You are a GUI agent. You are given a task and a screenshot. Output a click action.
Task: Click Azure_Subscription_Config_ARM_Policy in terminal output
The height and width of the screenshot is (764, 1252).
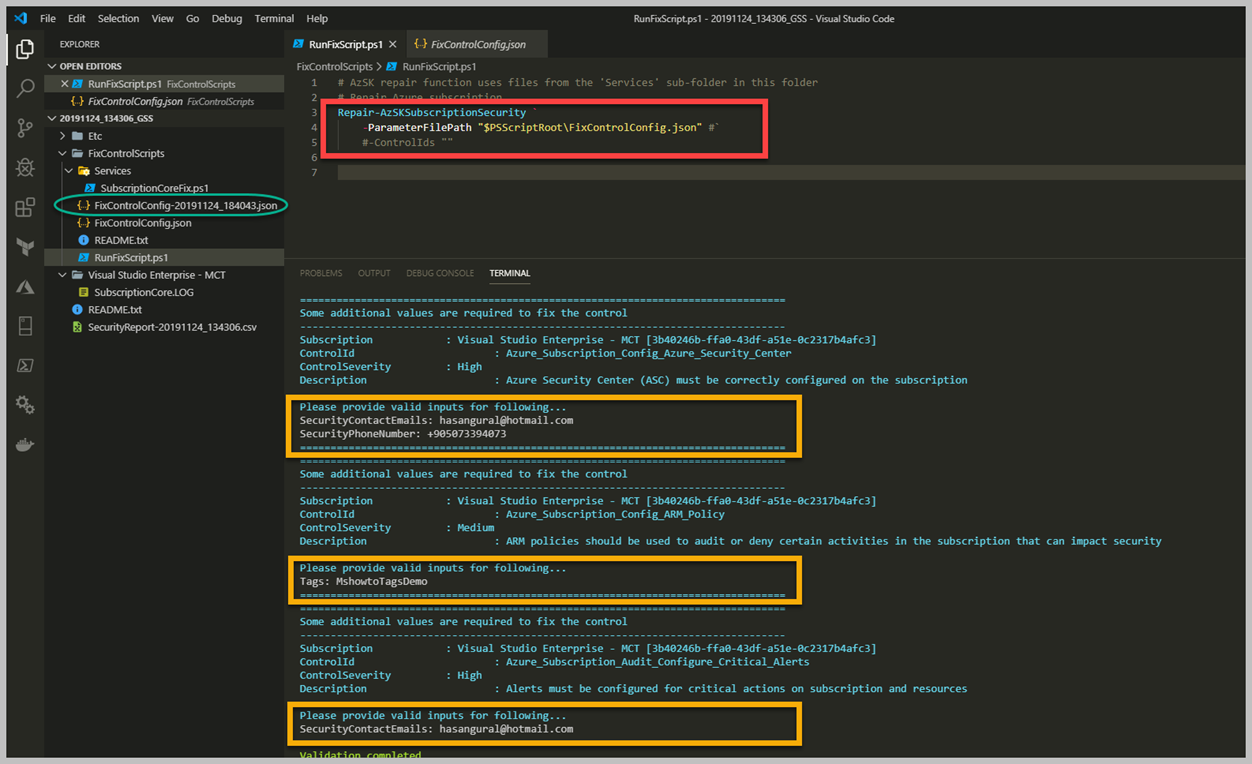click(x=615, y=514)
